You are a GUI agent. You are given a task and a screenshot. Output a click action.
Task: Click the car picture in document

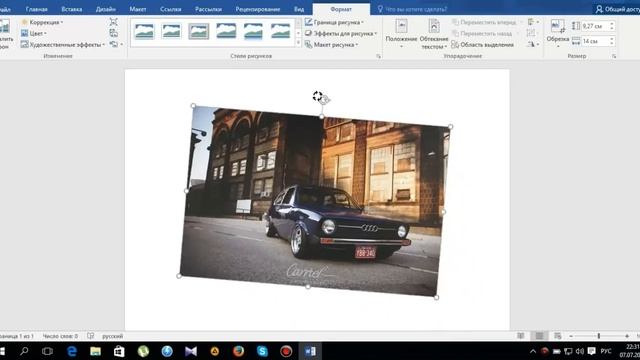click(x=314, y=201)
